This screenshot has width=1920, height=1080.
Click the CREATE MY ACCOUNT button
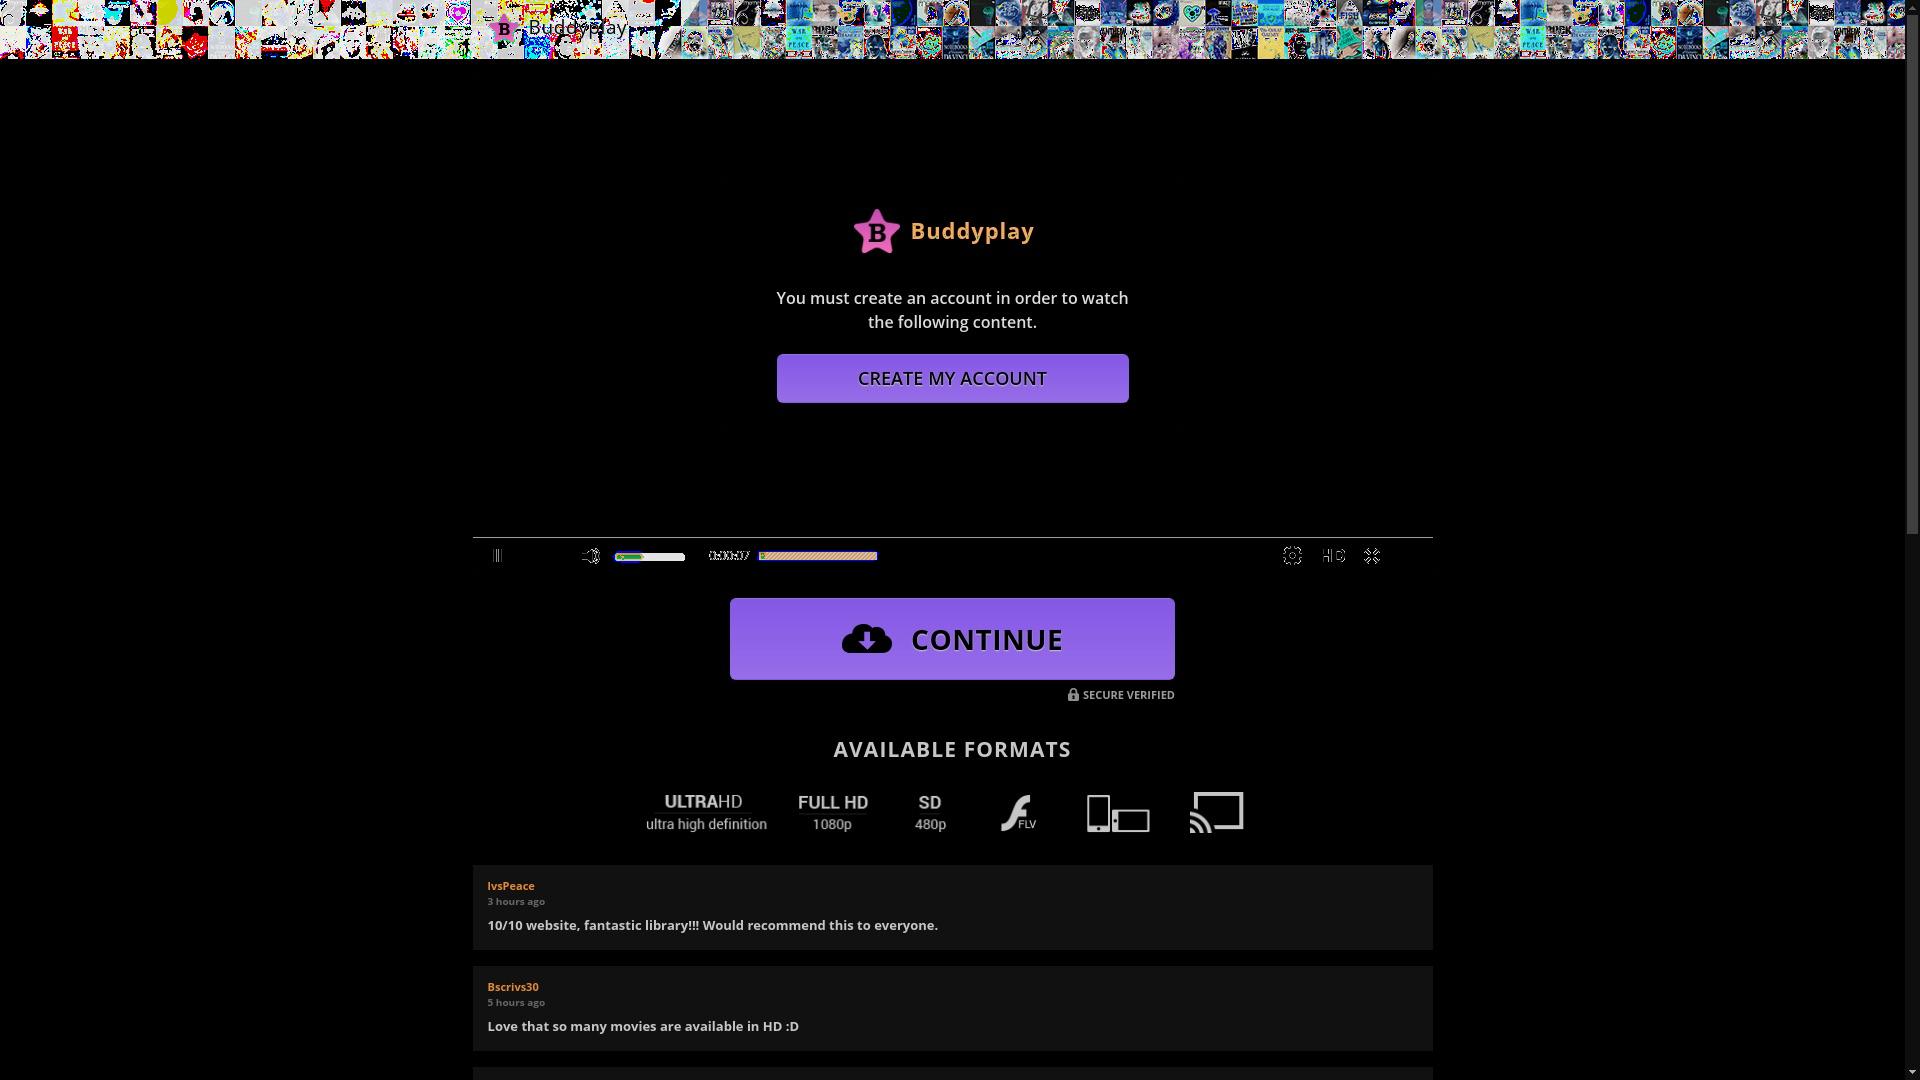click(952, 378)
